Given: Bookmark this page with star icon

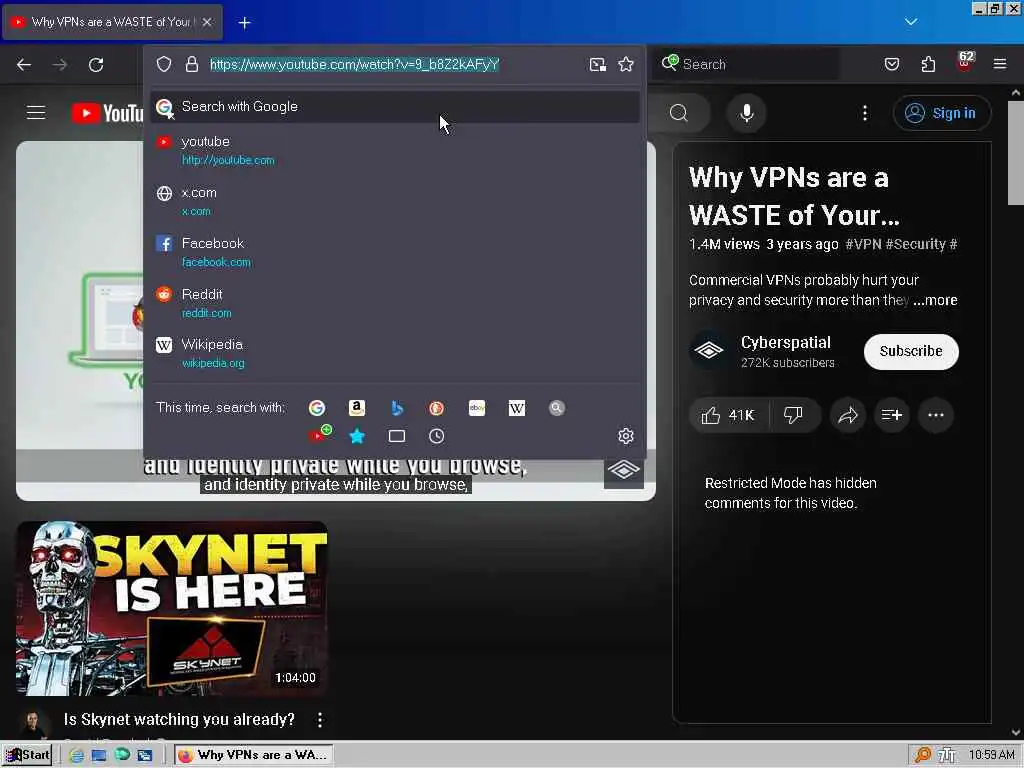Looking at the screenshot, I should [x=626, y=64].
